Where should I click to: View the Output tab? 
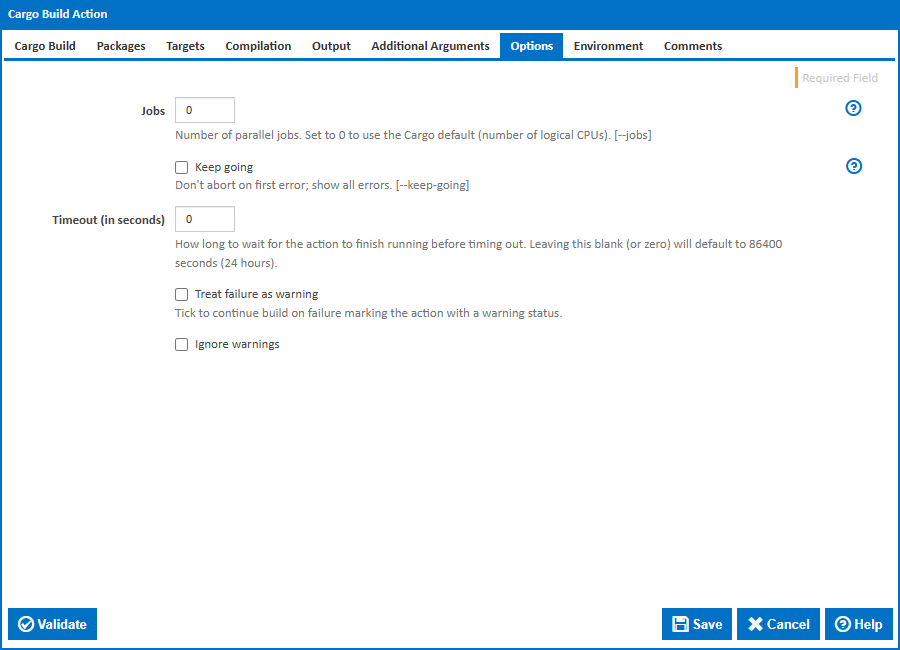pyautogui.click(x=331, y=45)
